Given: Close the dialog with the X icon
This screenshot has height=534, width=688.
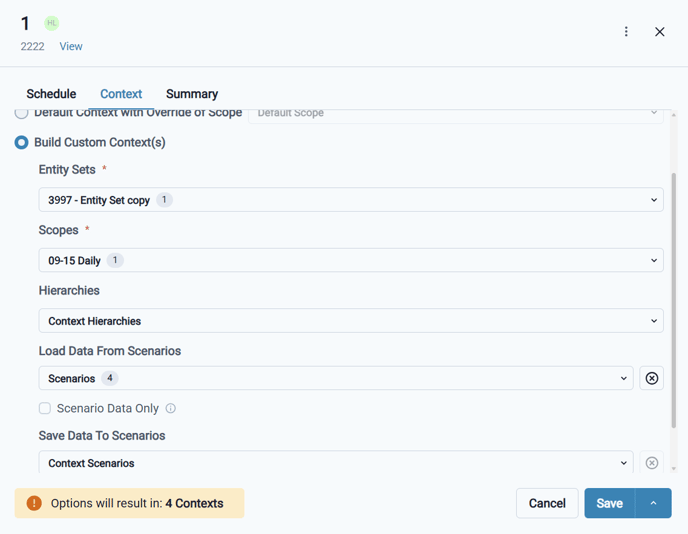Looking at the screenshot, I should pyautogui.click(x=660, y=32).
